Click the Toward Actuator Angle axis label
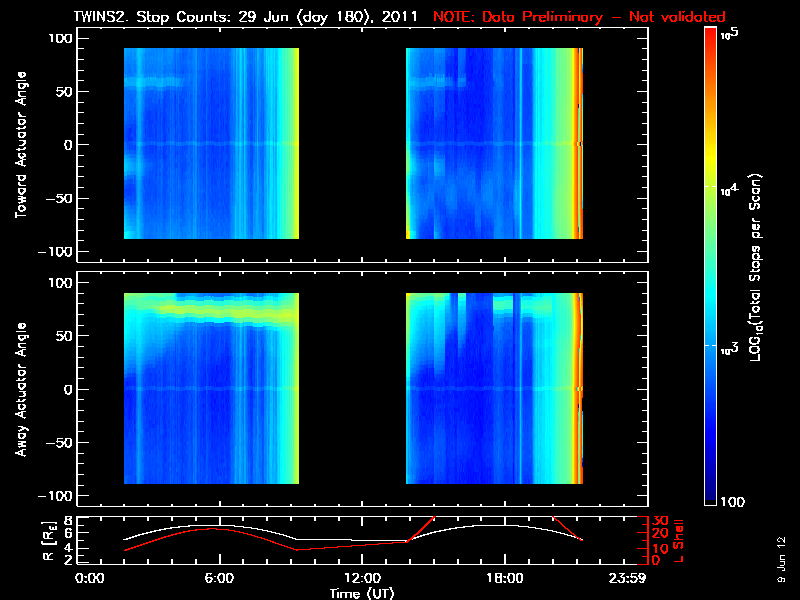Image resolution: width=800 pixels, height=600 pixels. pos(21,144)
